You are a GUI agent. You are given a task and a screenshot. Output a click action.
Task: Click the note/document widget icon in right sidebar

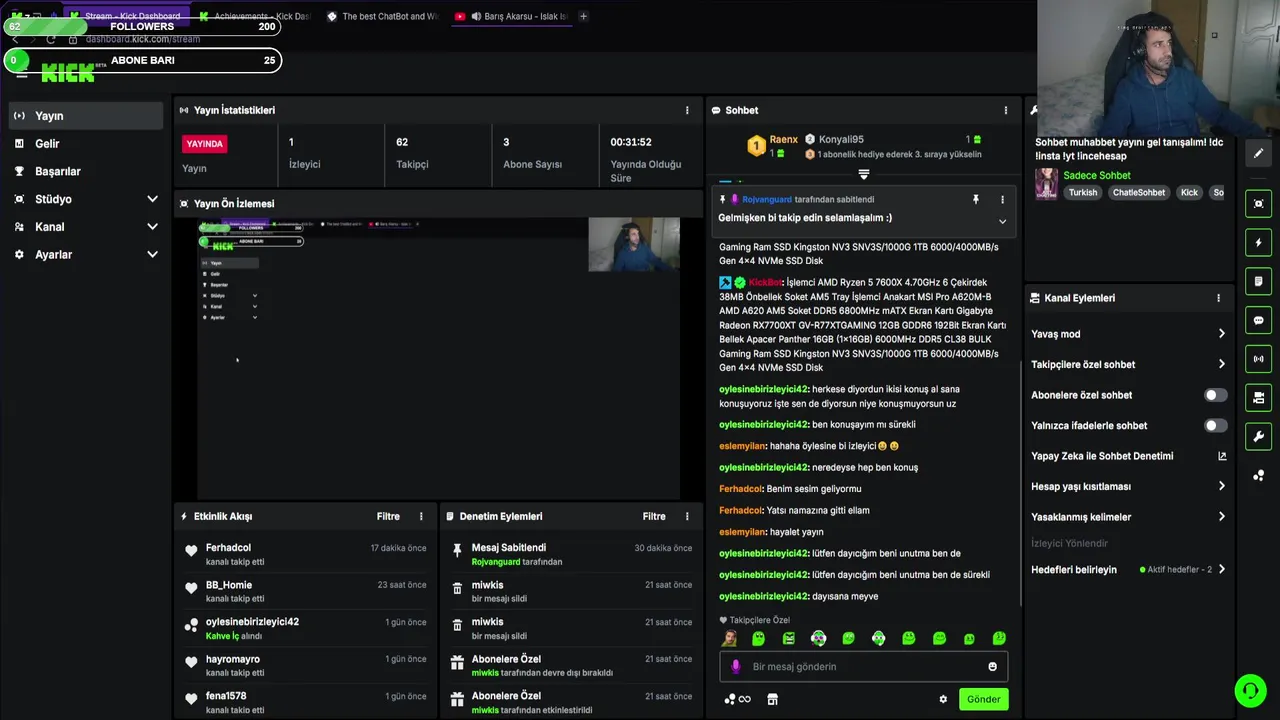pos(1258,281)
